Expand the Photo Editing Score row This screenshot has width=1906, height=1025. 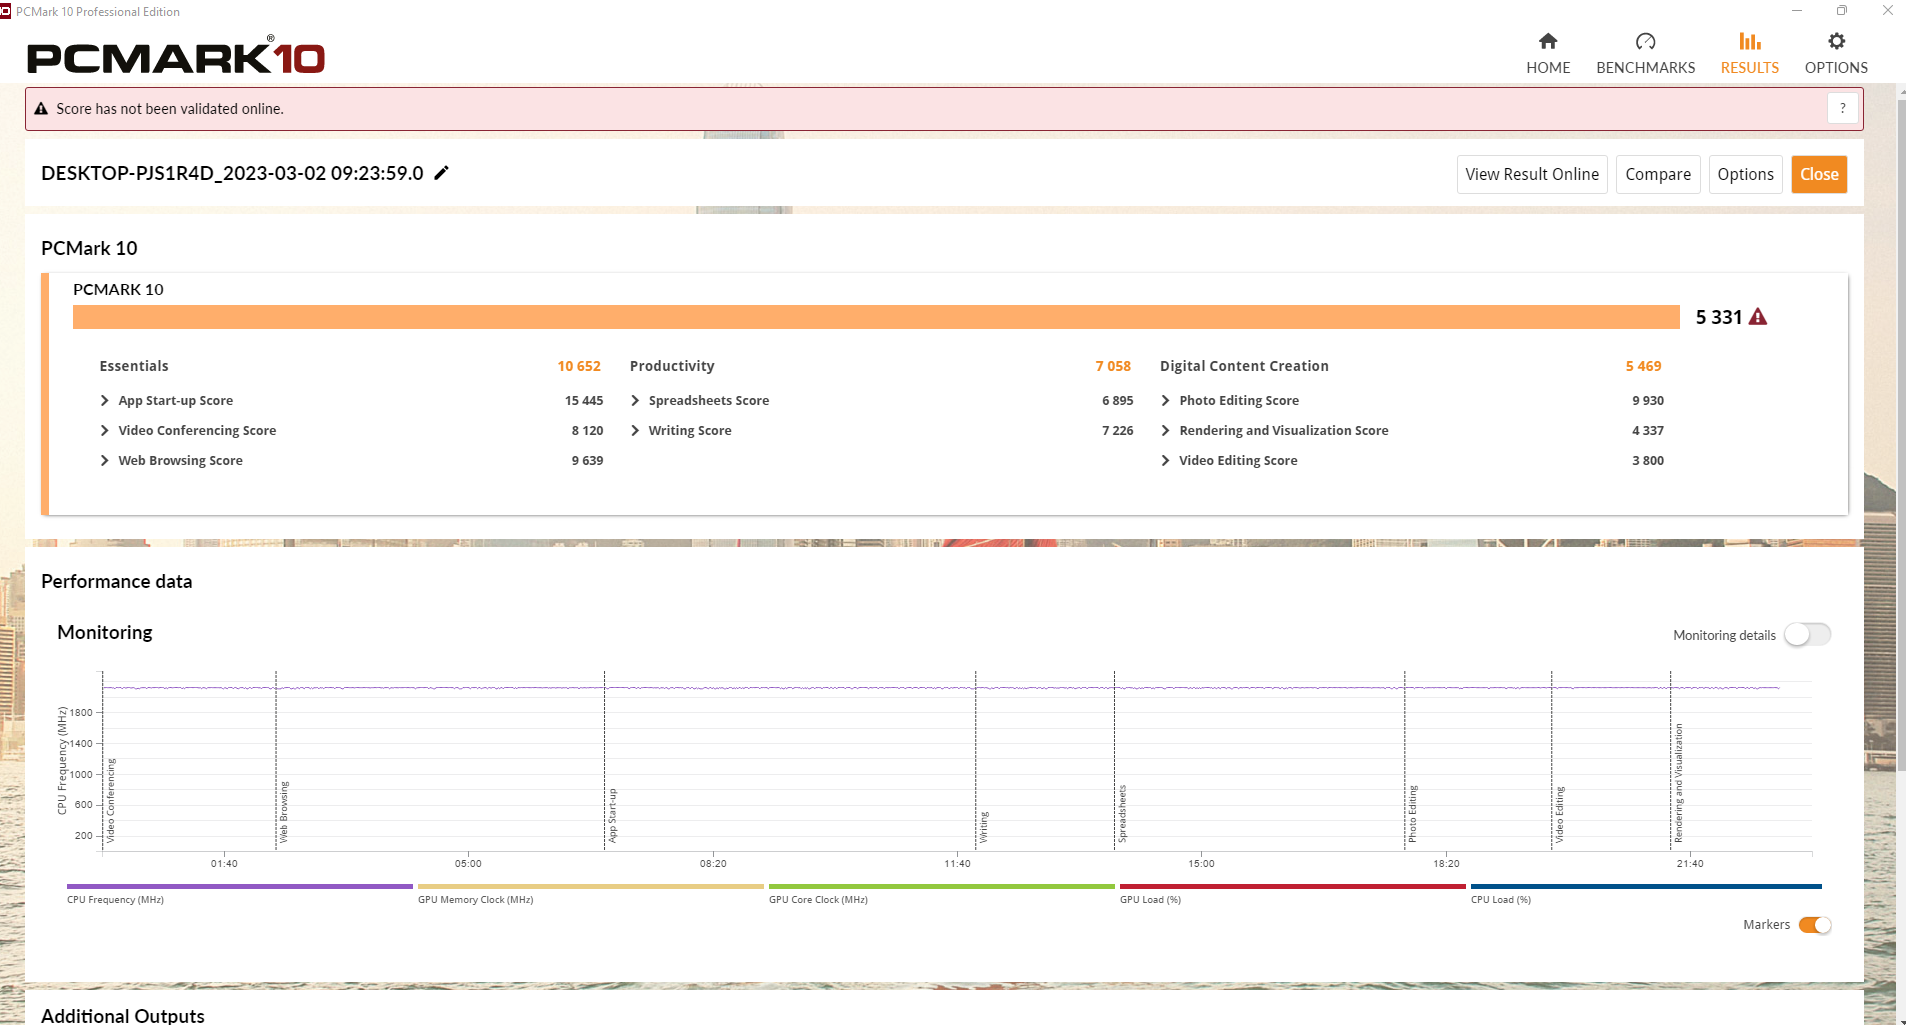[x=1165, y=400]
